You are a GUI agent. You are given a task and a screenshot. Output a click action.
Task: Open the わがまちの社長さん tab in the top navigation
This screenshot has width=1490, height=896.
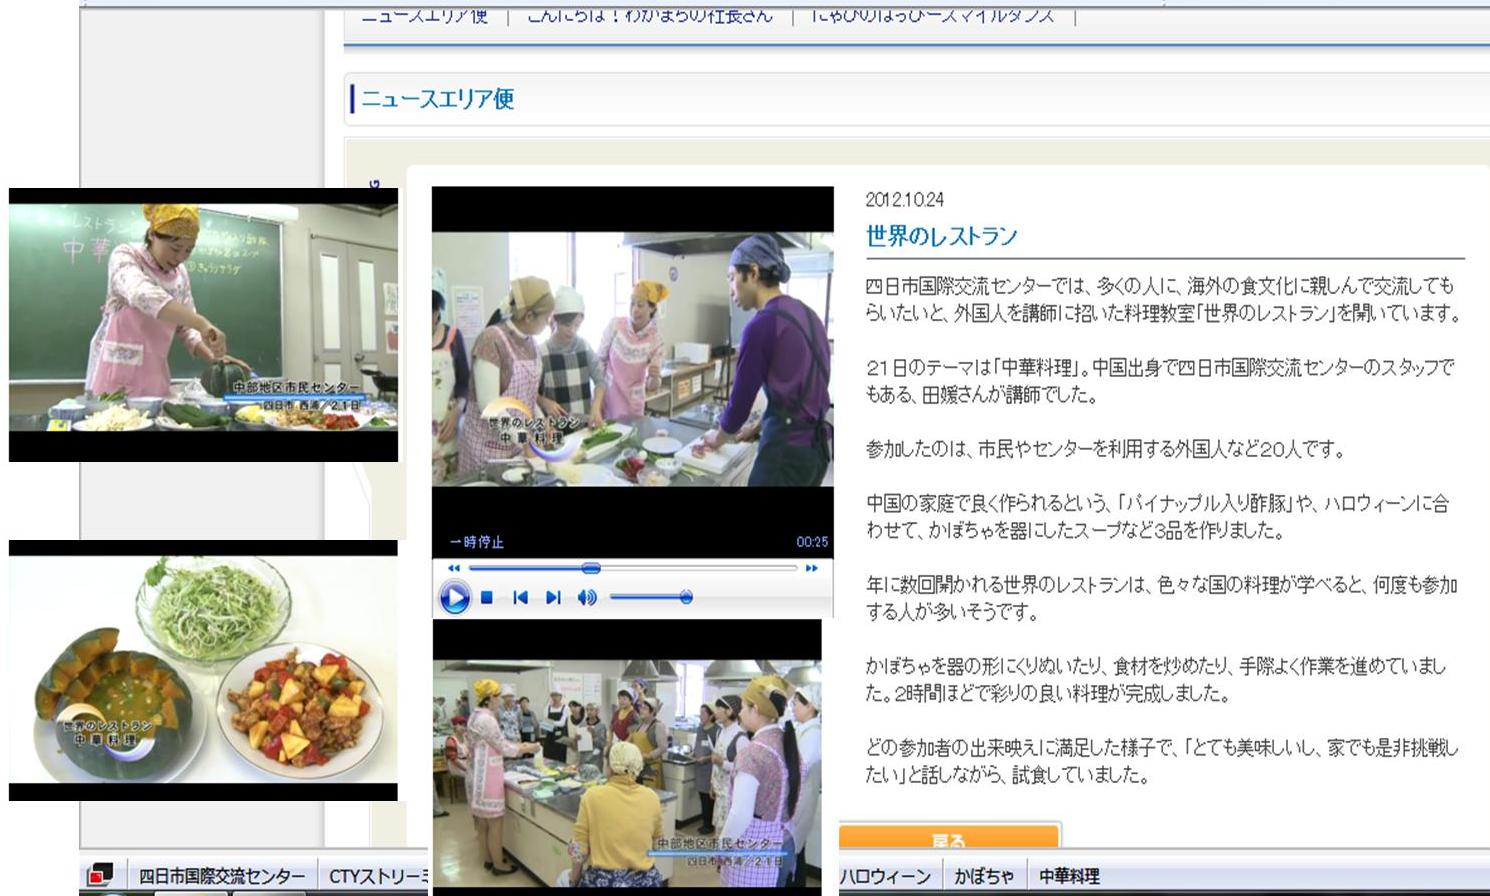tap(650, 16)
